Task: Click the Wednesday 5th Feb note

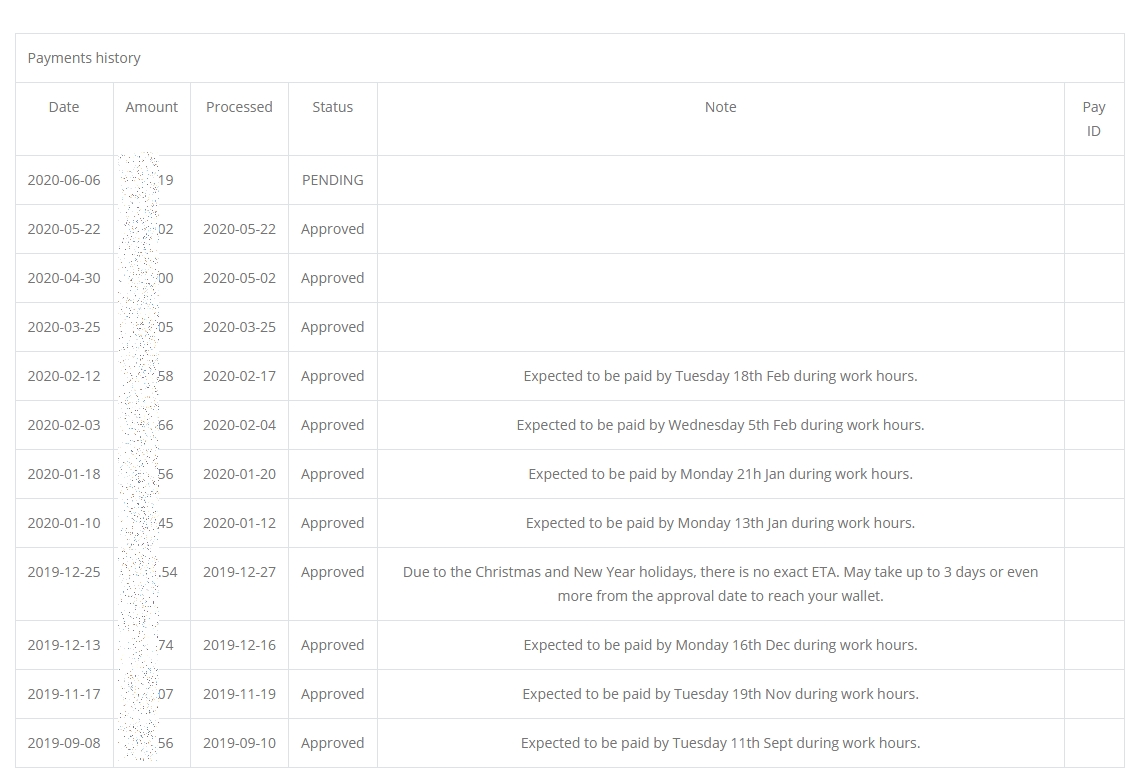Action: tap(720, 425)
